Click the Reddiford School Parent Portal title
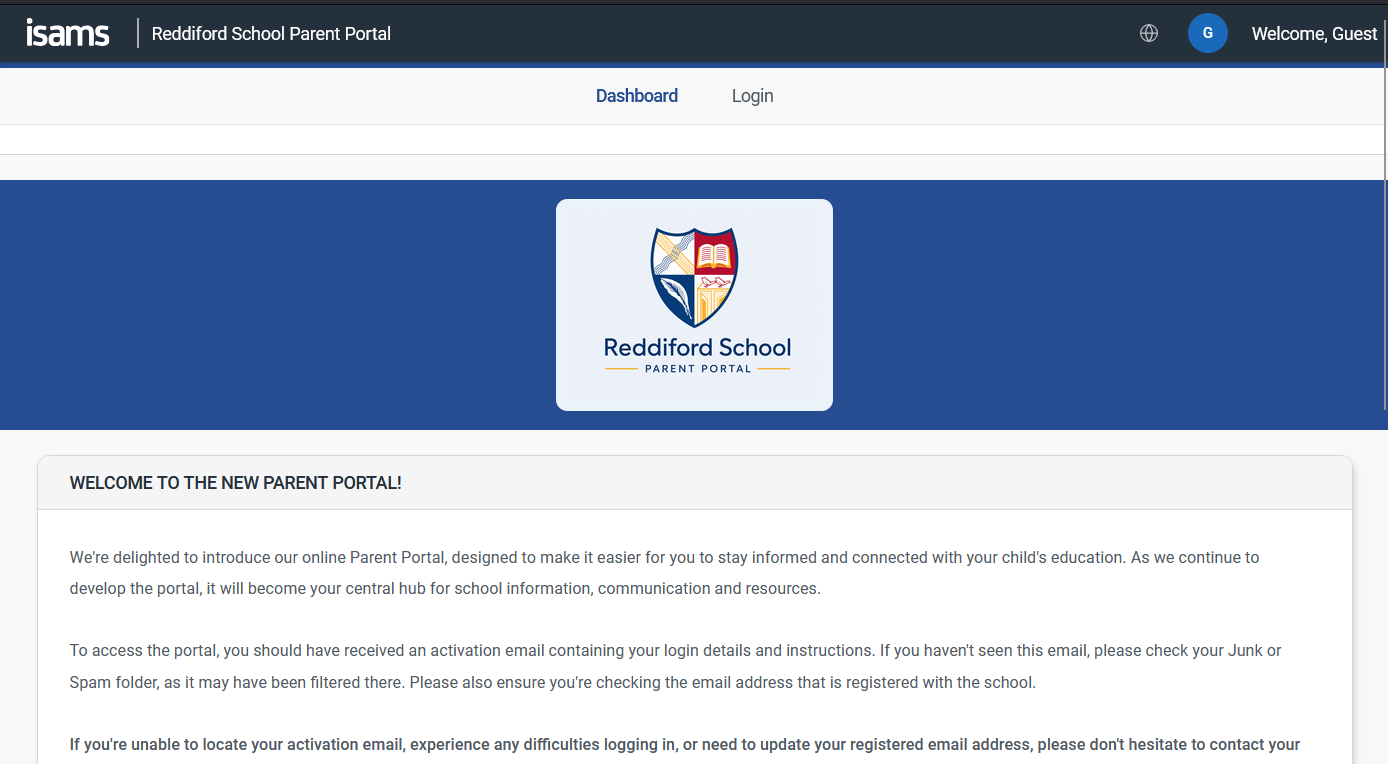This screenshot has height=764, width=1388. (271, 34)
